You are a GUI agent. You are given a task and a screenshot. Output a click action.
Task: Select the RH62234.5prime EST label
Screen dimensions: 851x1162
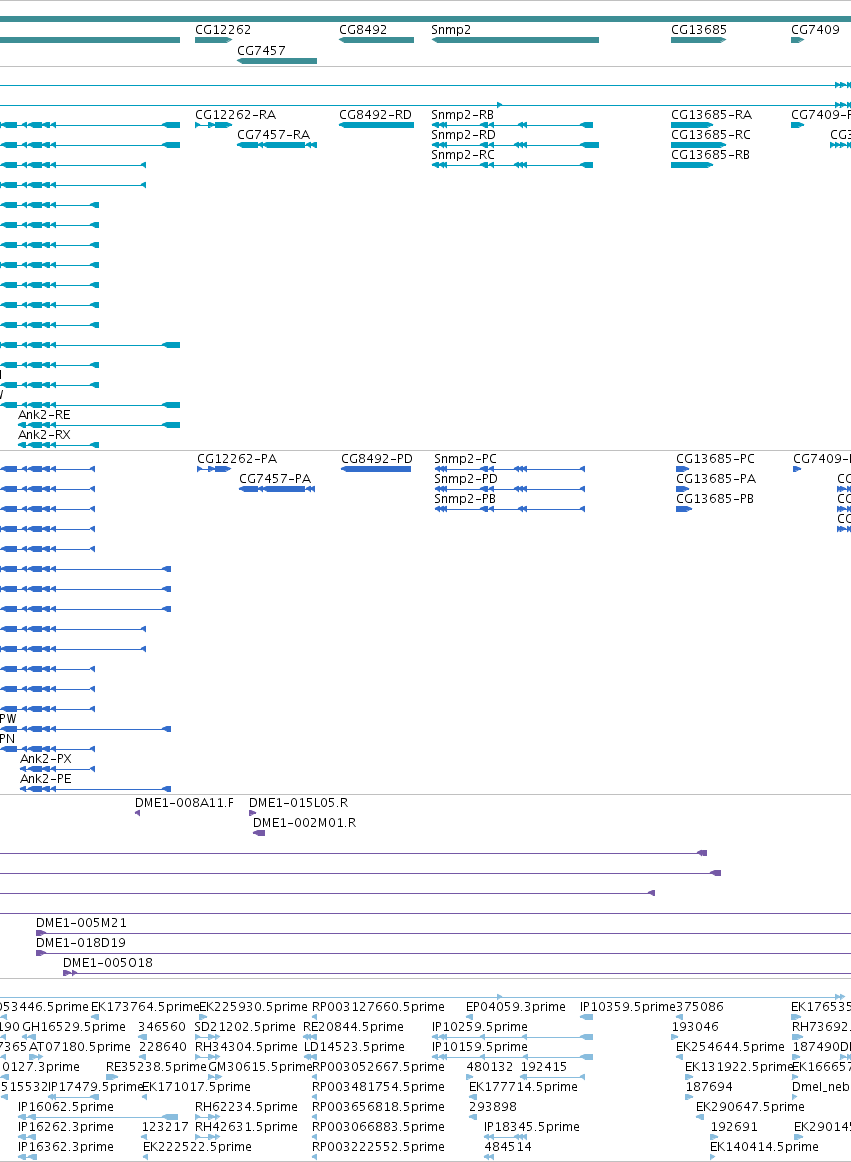click(246, 1107)
